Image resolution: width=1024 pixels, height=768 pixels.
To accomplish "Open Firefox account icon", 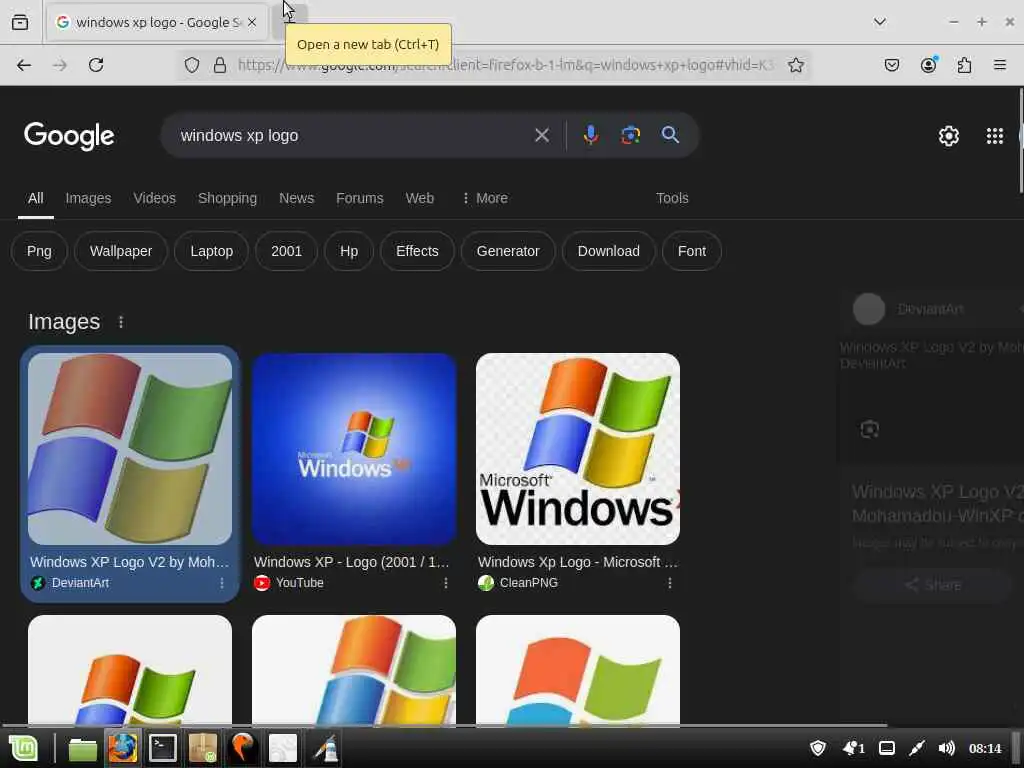I will [x=929, y=65].
